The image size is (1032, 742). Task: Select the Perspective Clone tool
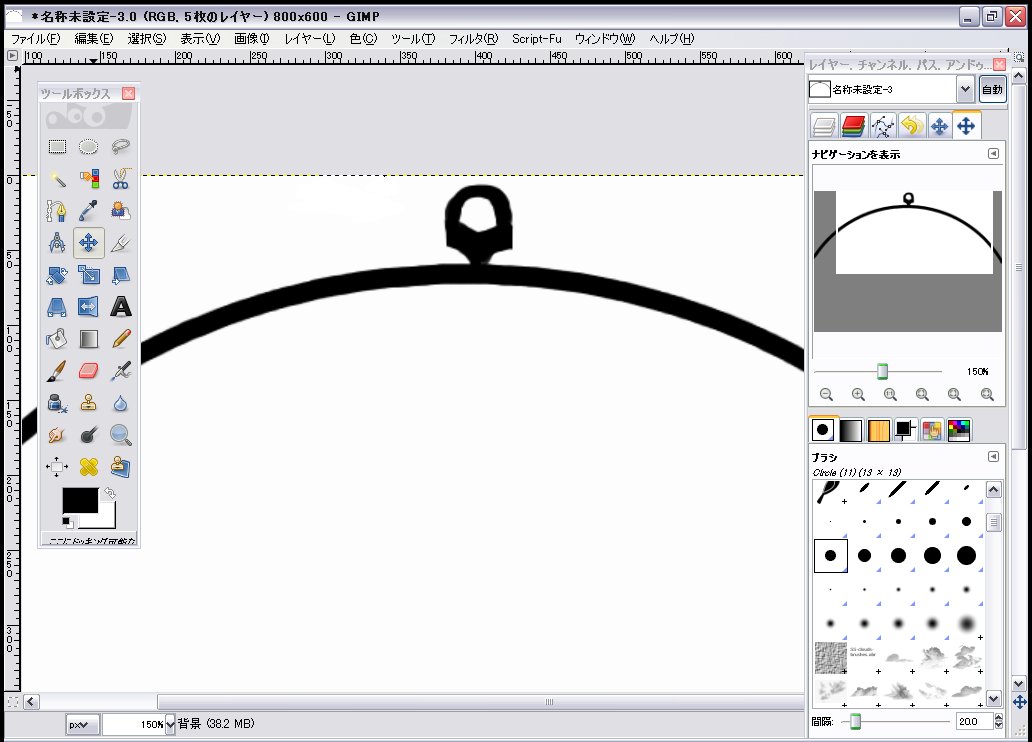point(120,467)
